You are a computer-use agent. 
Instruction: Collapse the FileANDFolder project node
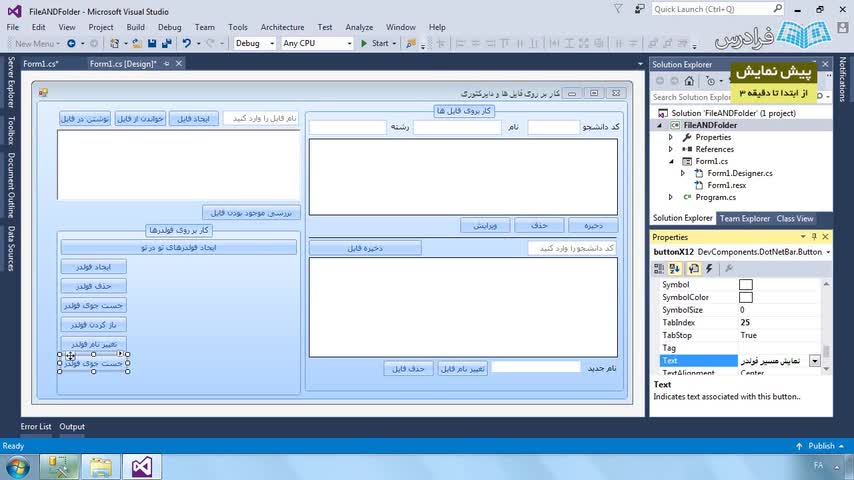(660, 125)
